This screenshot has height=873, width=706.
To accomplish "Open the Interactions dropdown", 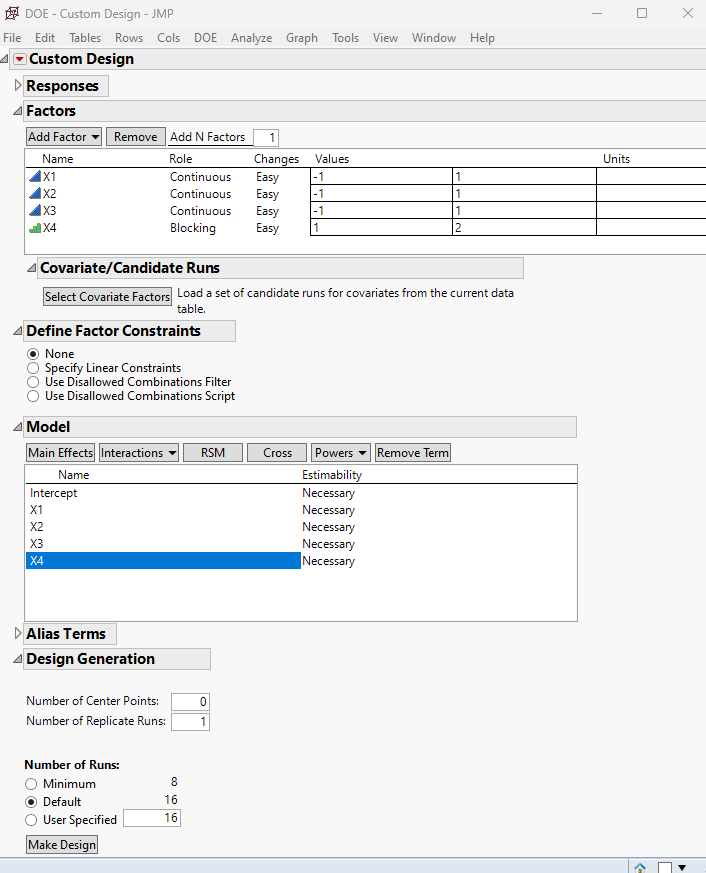I will point(139,453).
